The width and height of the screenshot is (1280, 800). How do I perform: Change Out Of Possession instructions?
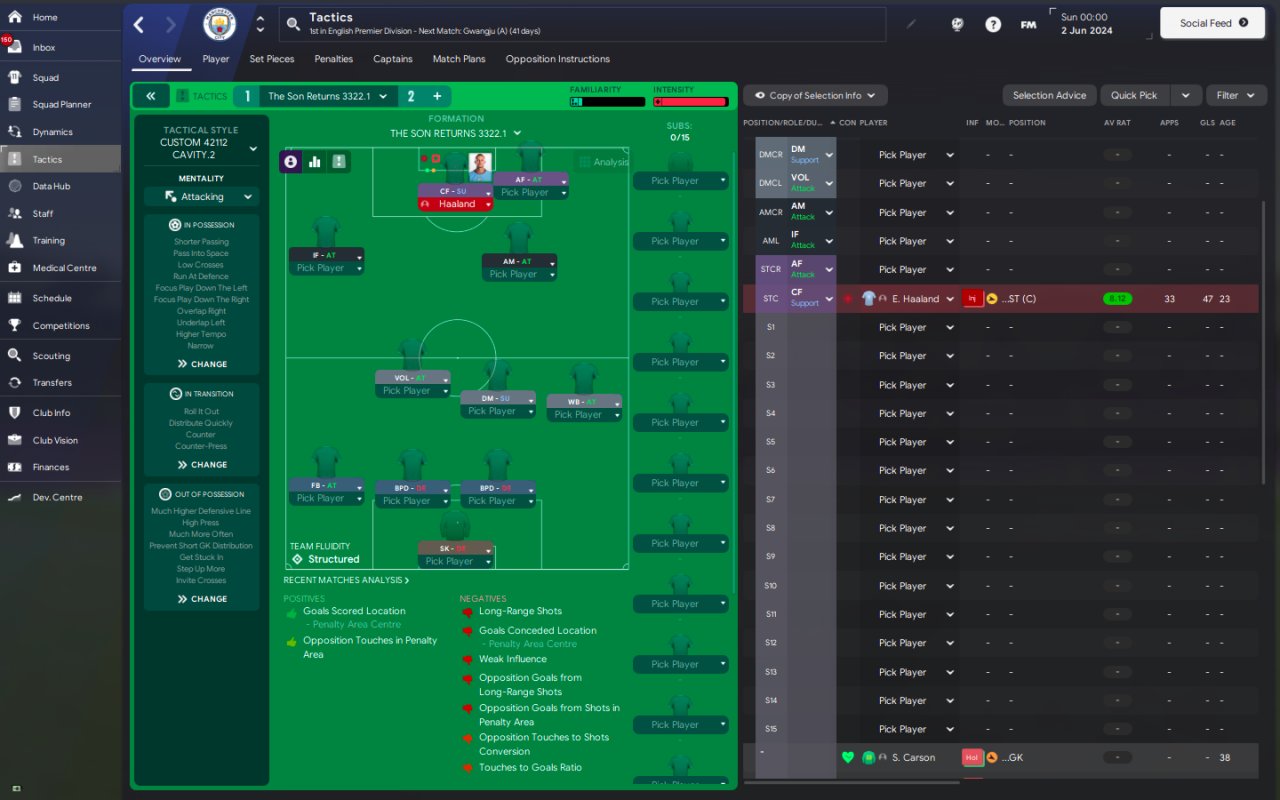tap(202, 599)
